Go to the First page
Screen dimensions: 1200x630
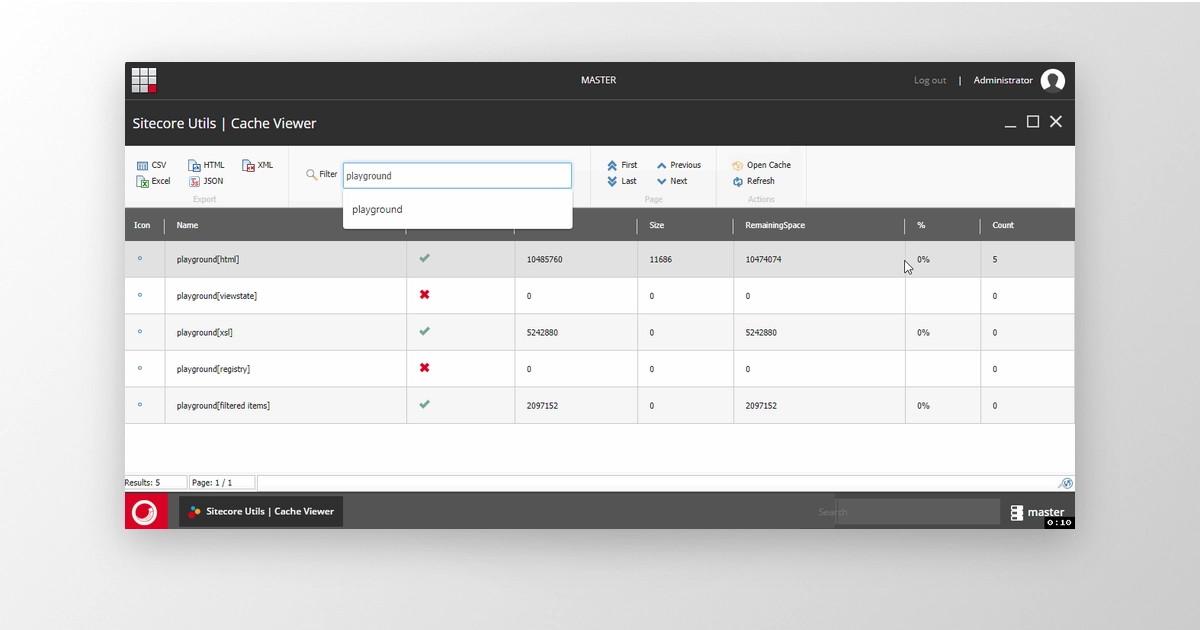(622, 165)
